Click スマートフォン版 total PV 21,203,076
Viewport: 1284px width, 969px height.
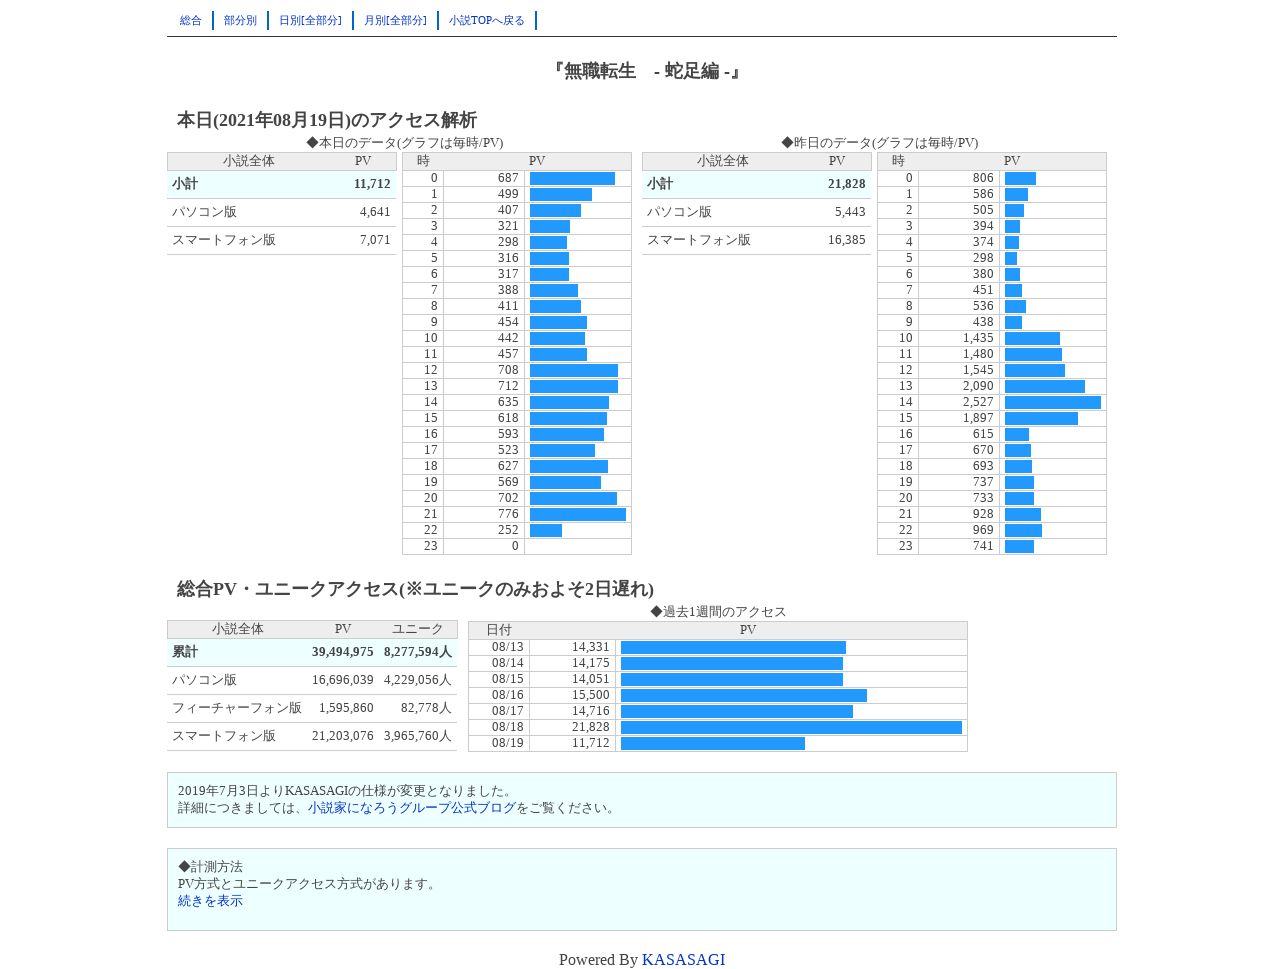(x=342, y=736)
